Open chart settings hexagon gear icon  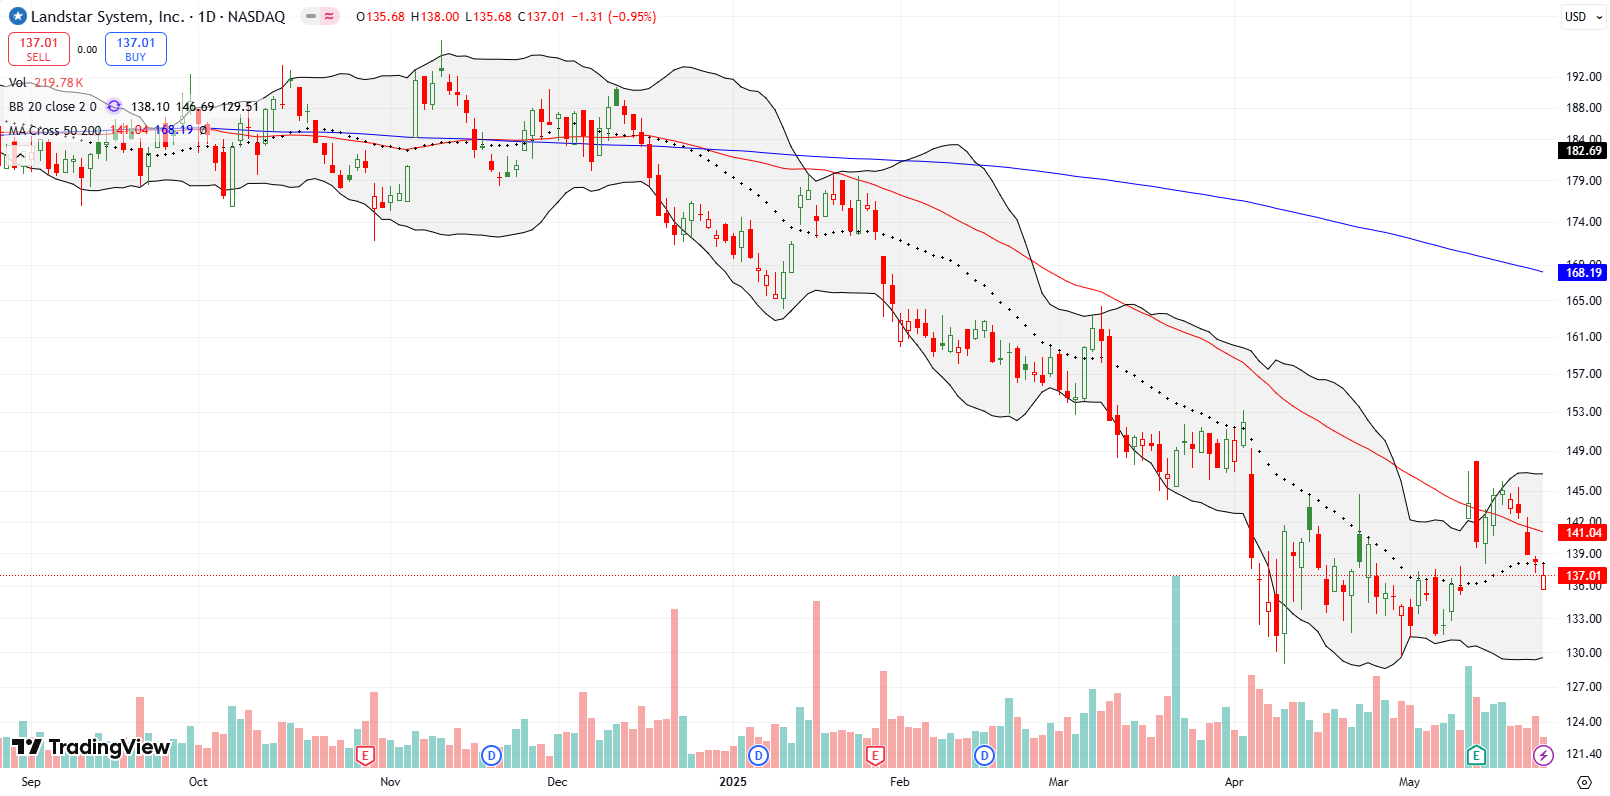click(x=1584, y=782)
